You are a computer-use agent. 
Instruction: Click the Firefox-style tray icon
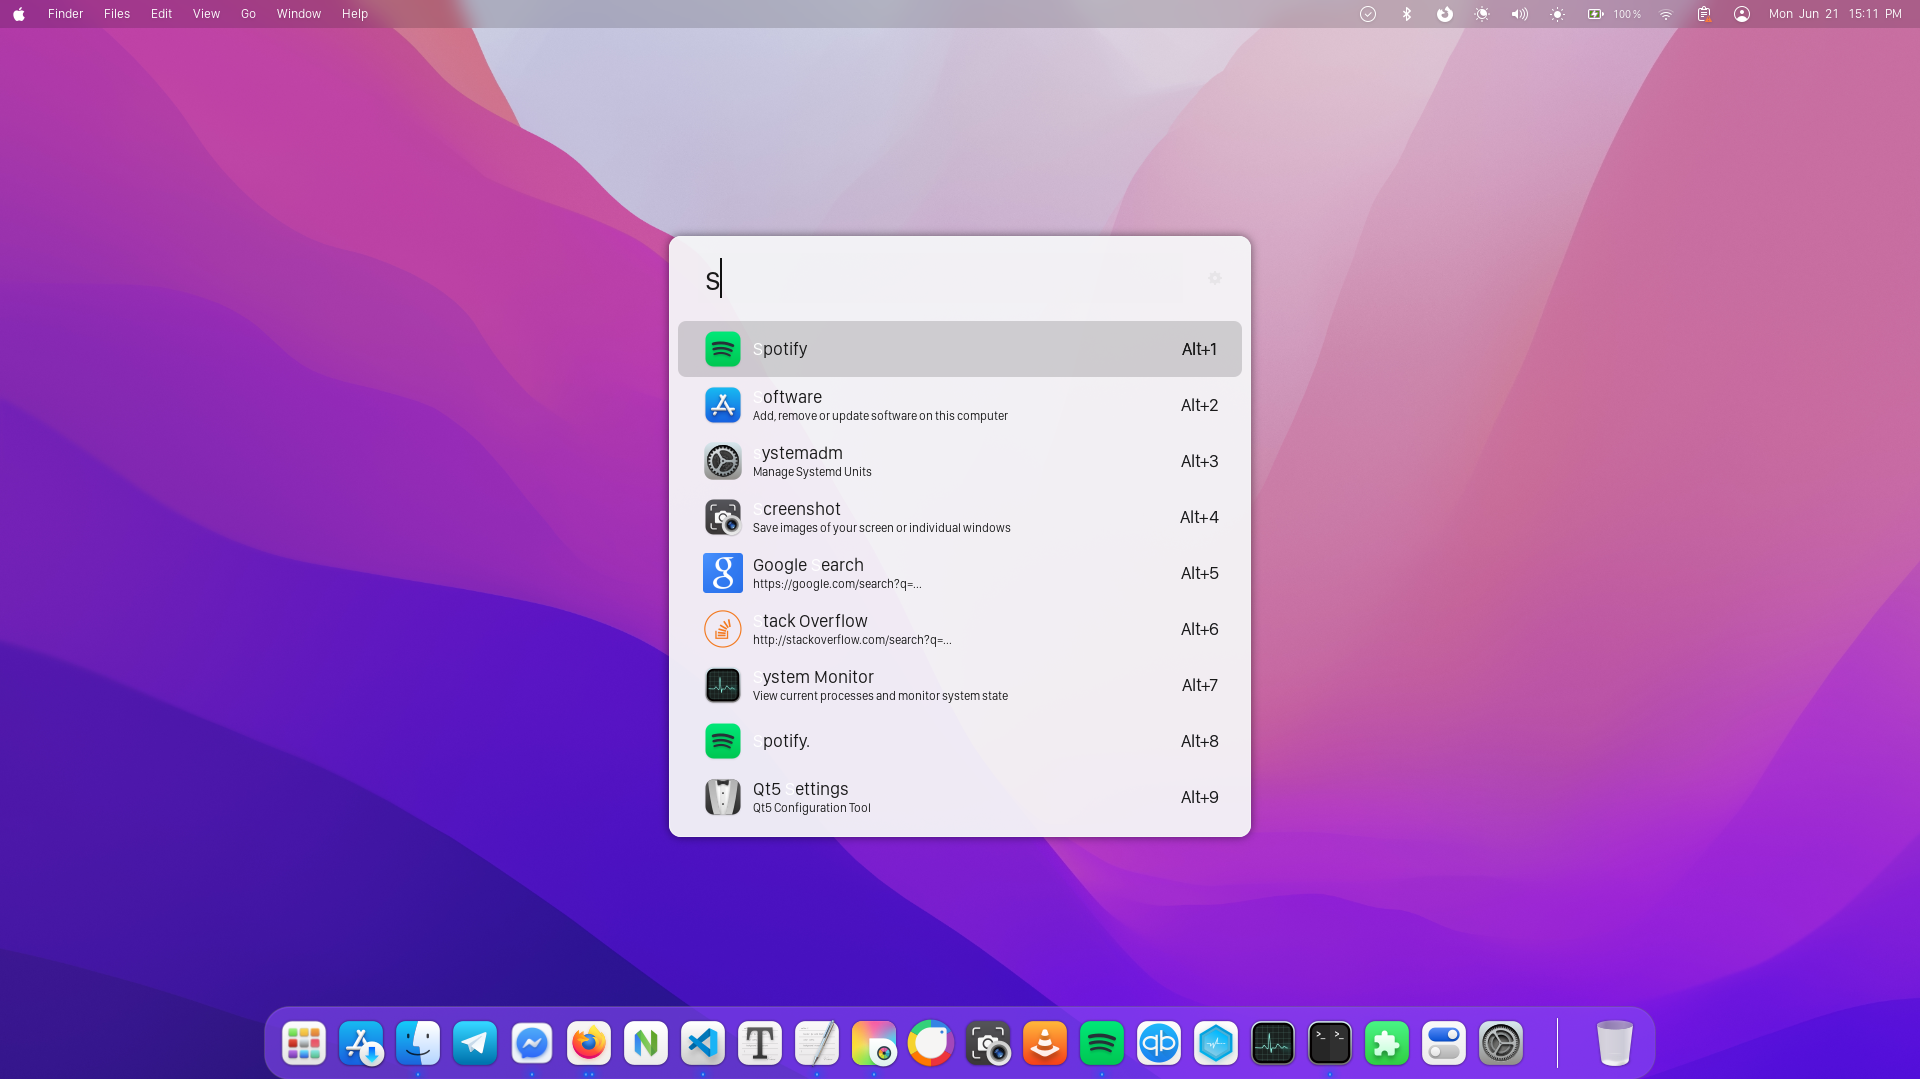coord(1444,14)
